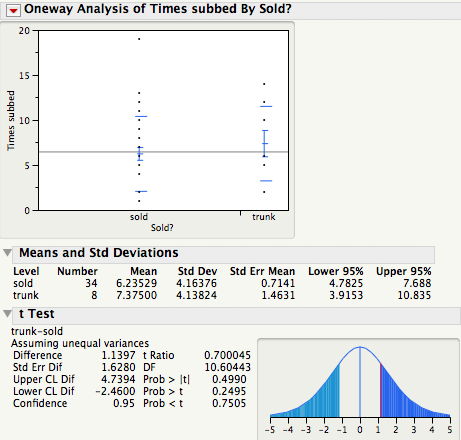Click the Sold? x-axis label
This screenshot has height=440, width=461.
[162, 228]
